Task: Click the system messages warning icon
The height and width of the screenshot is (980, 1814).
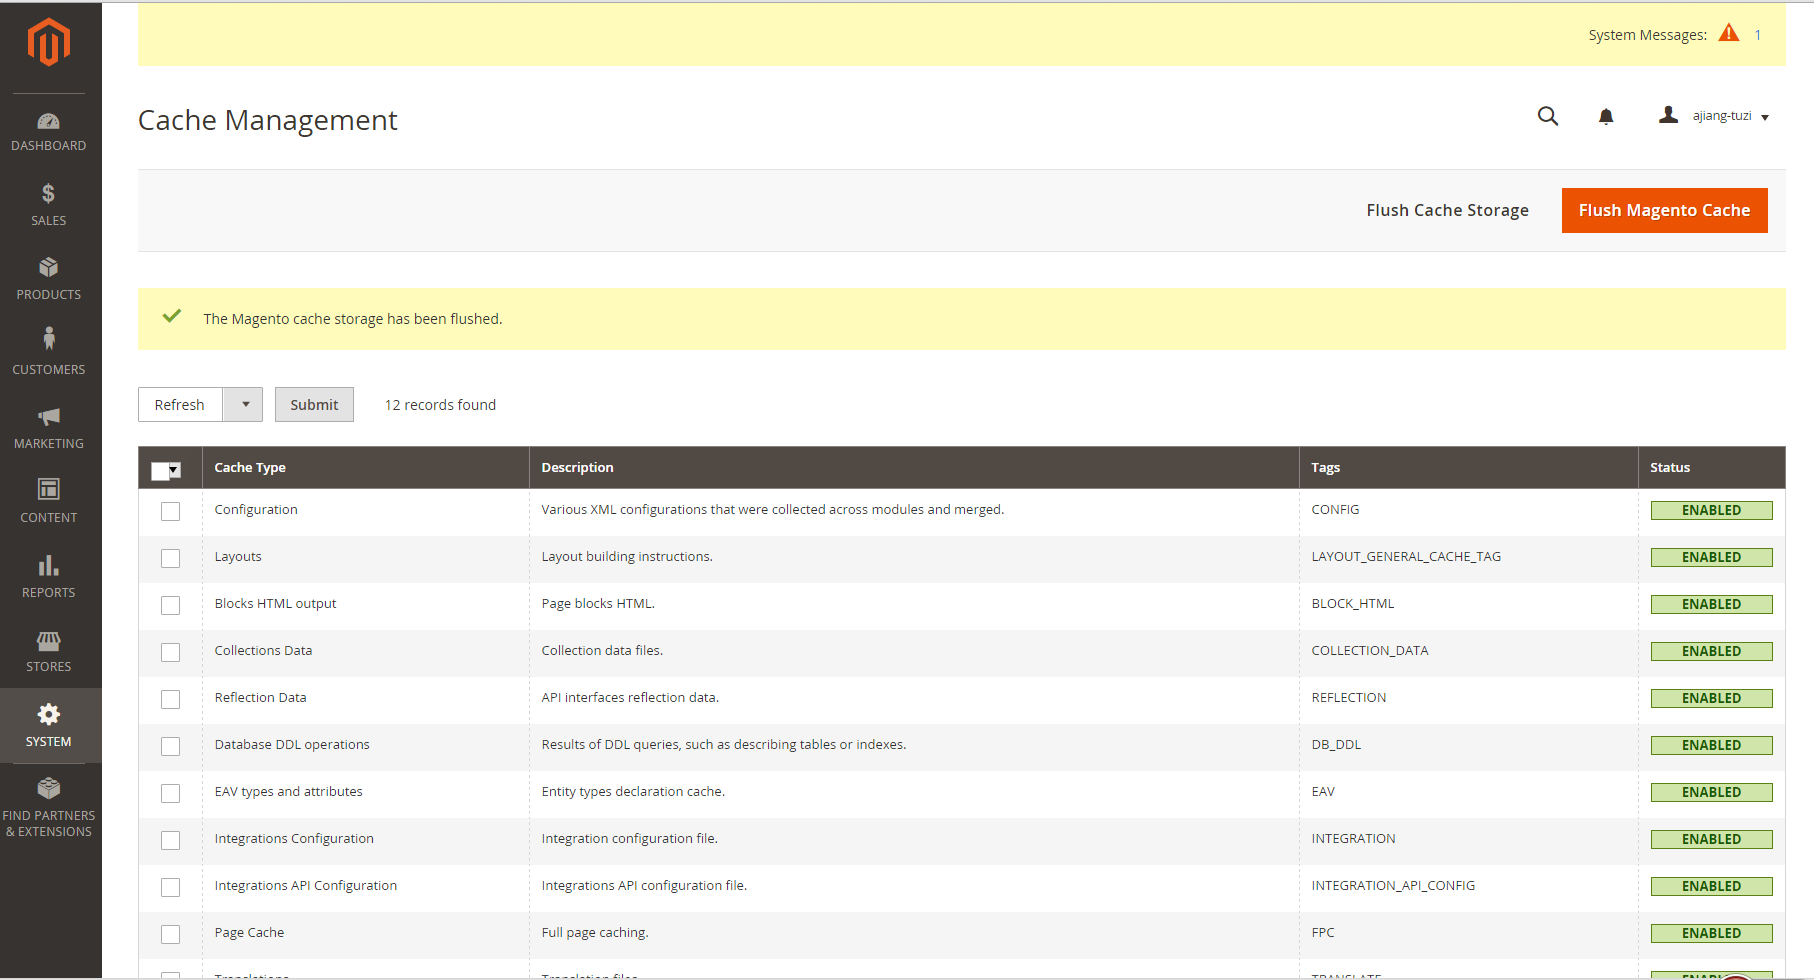Action: point(1729,33)
